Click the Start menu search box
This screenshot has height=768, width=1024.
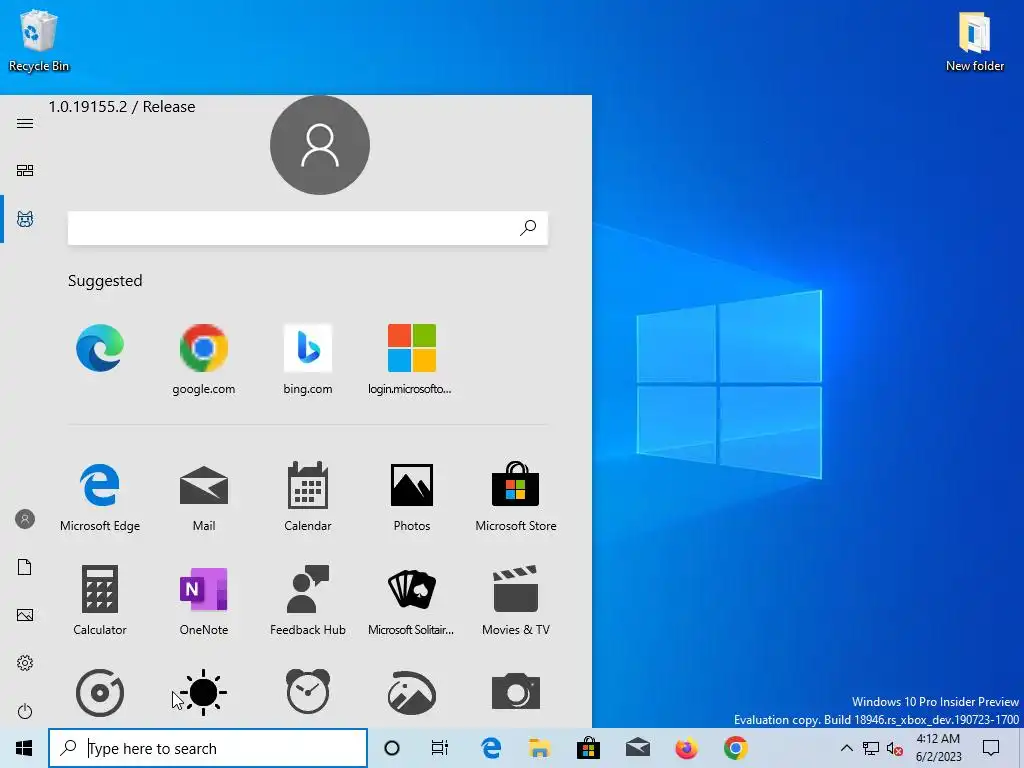click(x=308, y=228)
